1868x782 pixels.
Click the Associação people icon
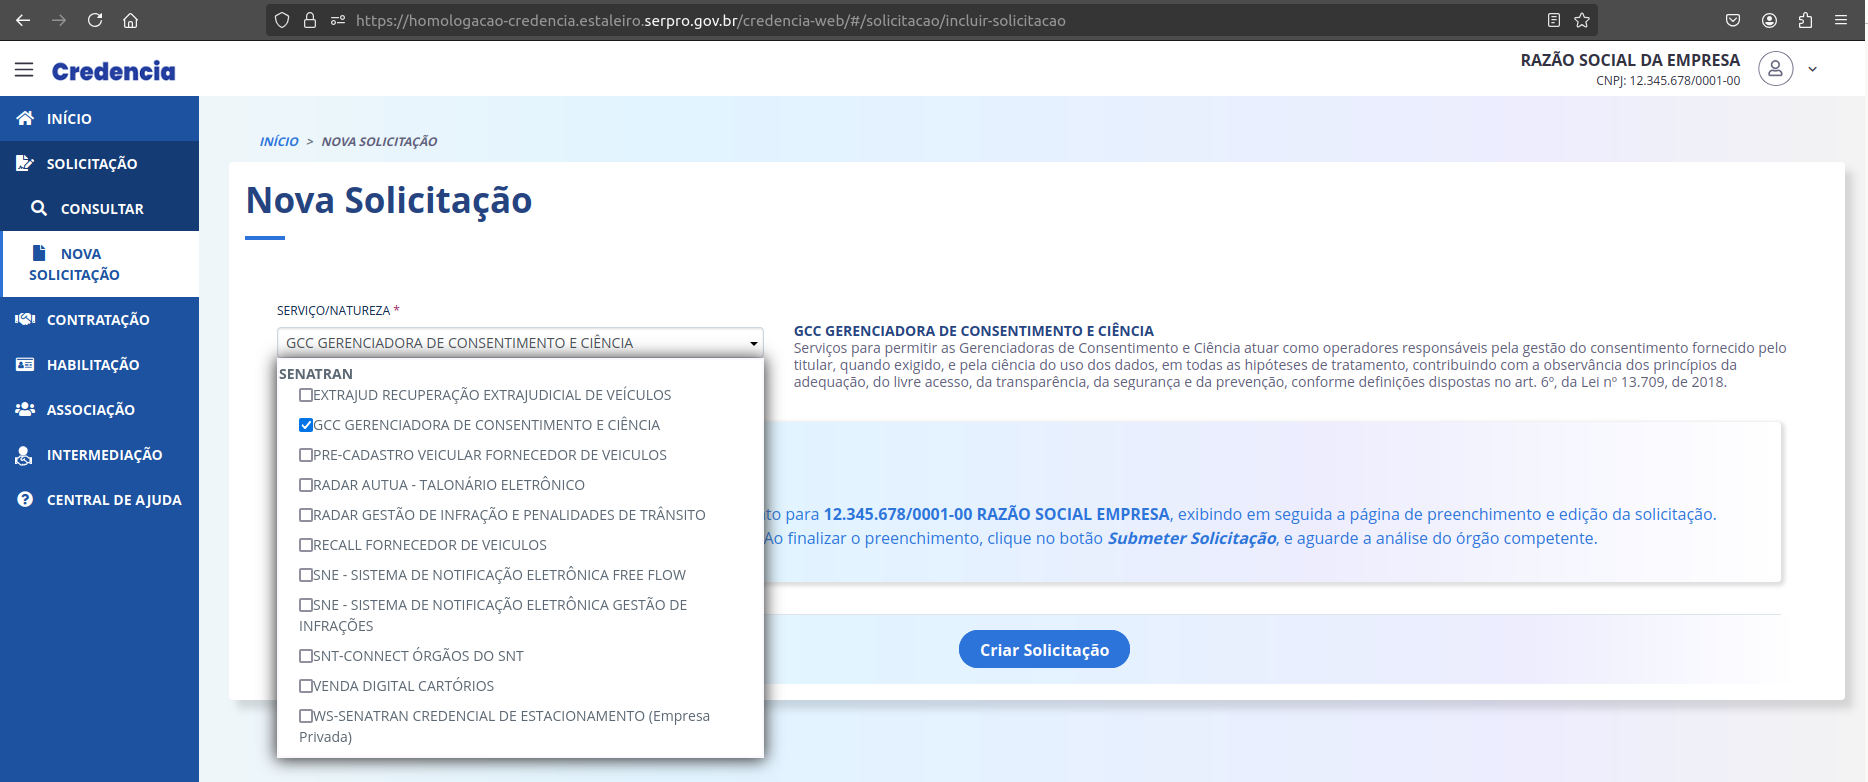(25, 409)
